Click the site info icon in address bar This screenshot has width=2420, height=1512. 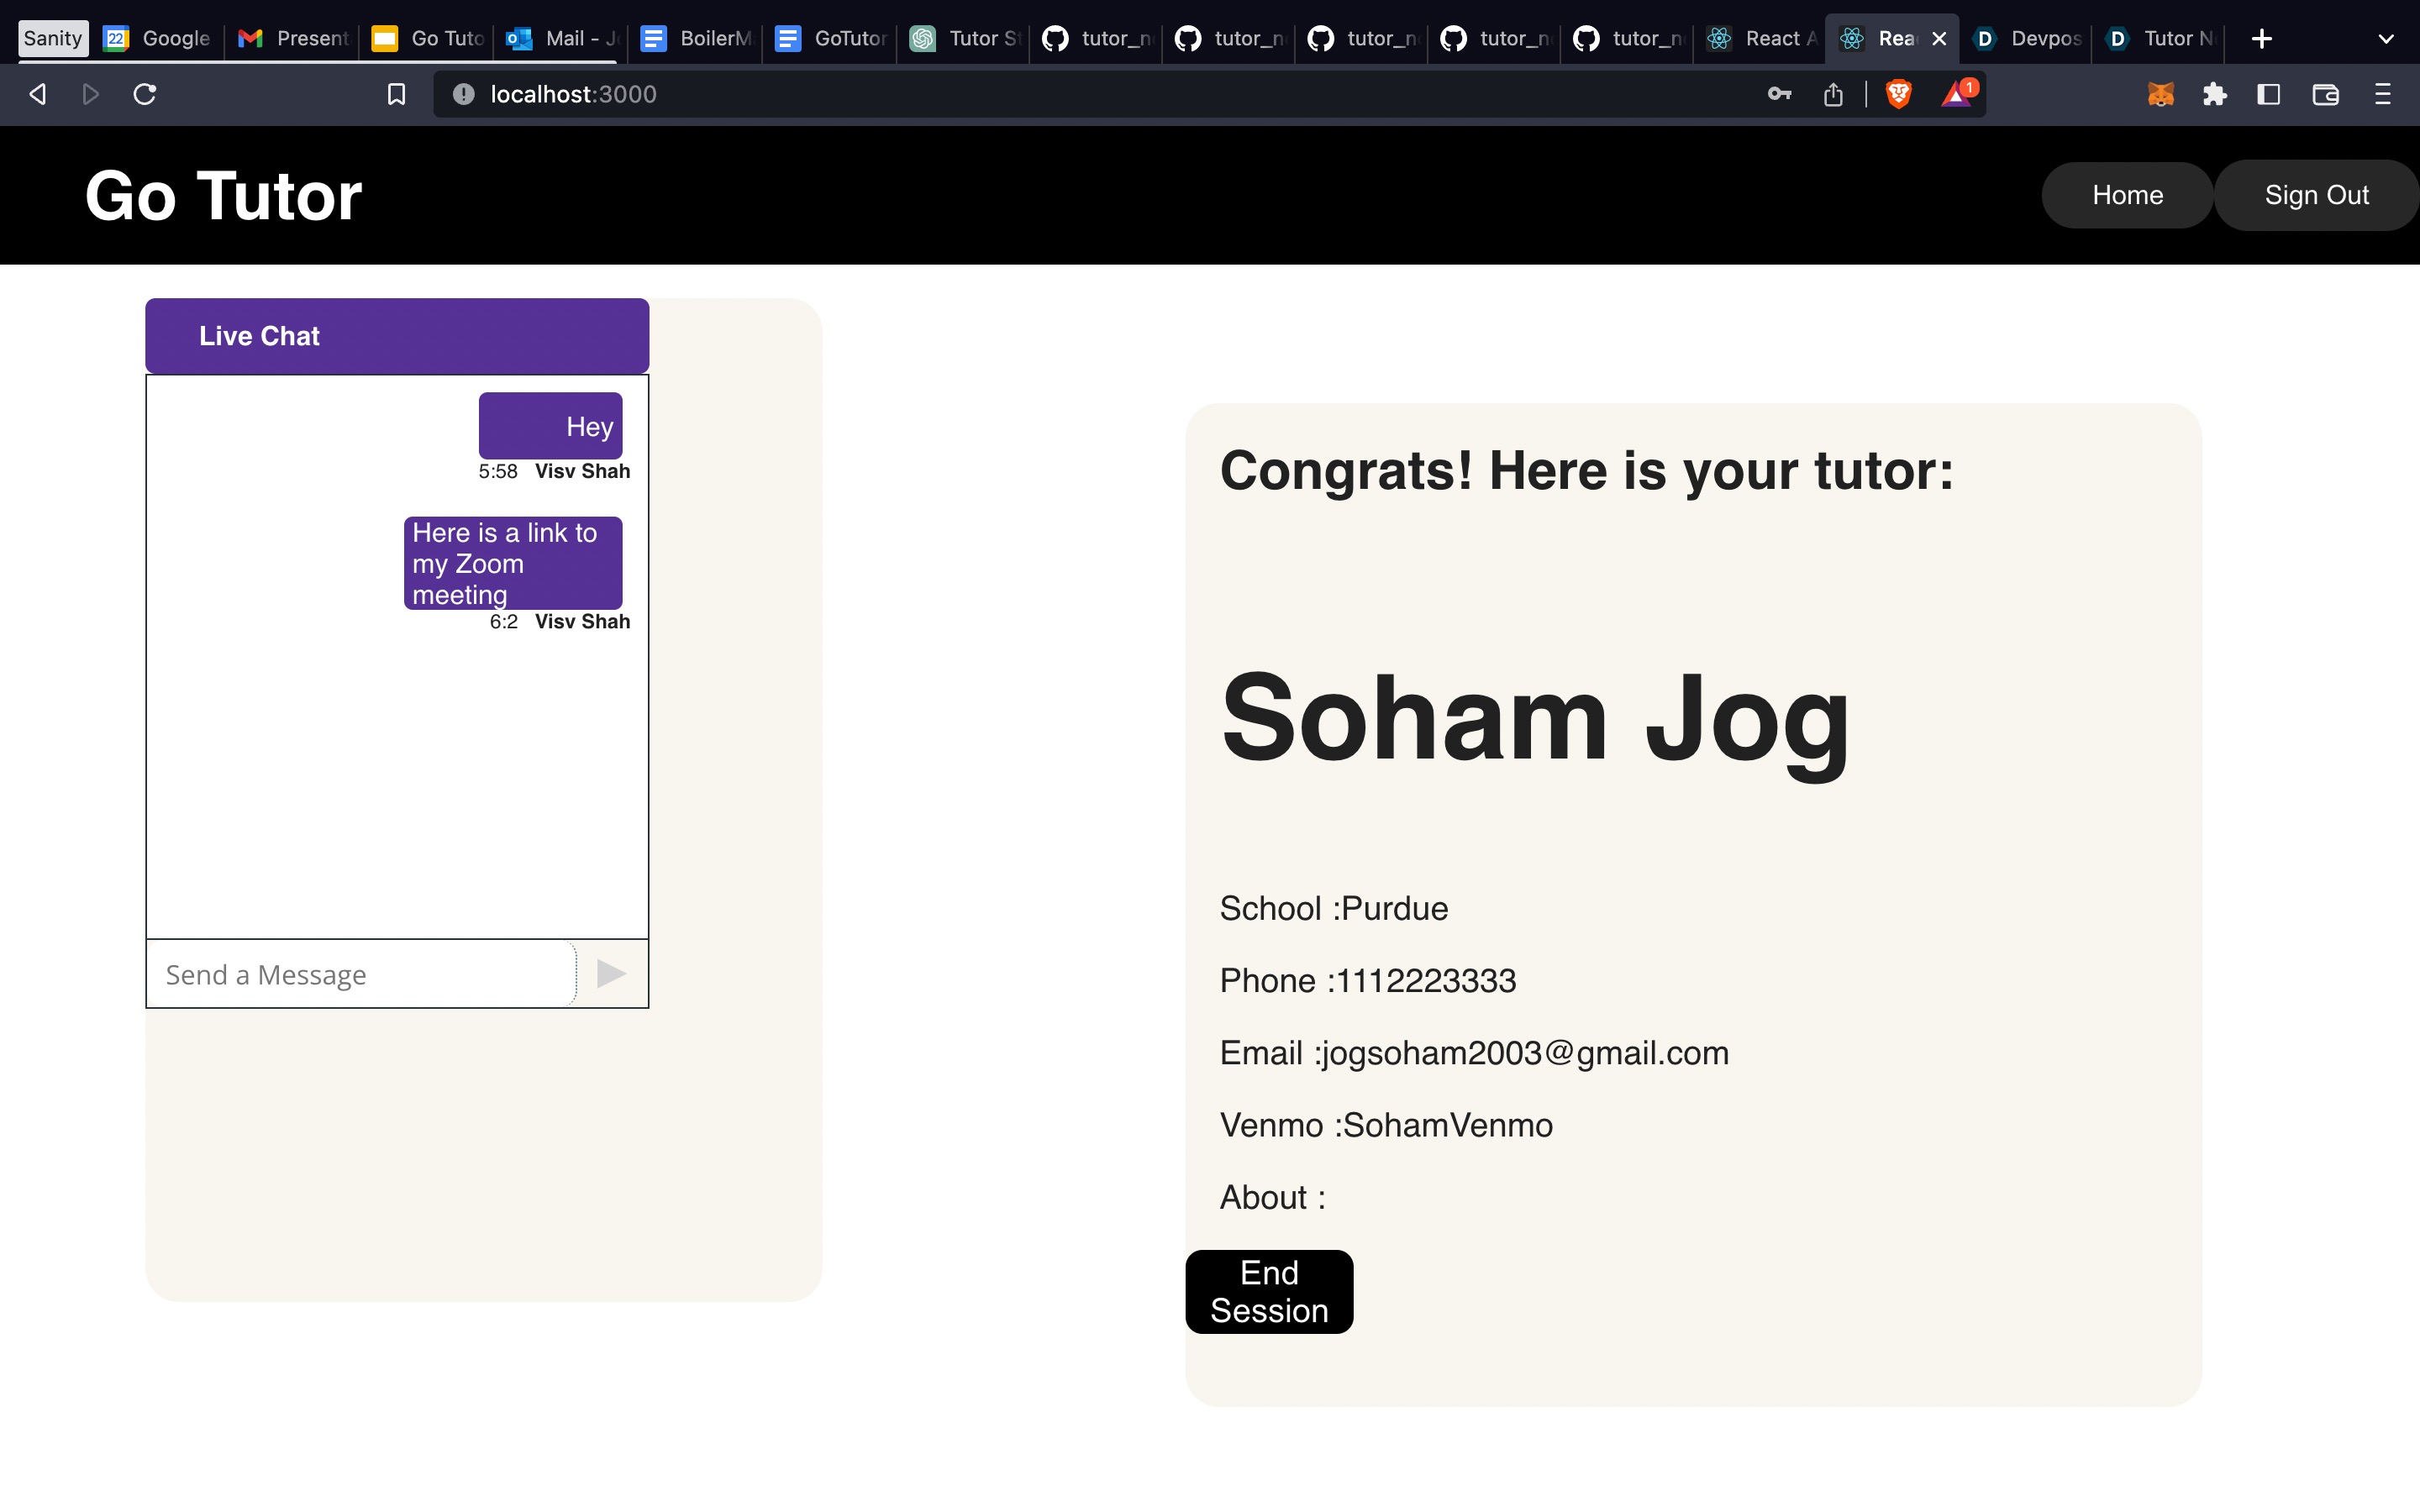463,94
